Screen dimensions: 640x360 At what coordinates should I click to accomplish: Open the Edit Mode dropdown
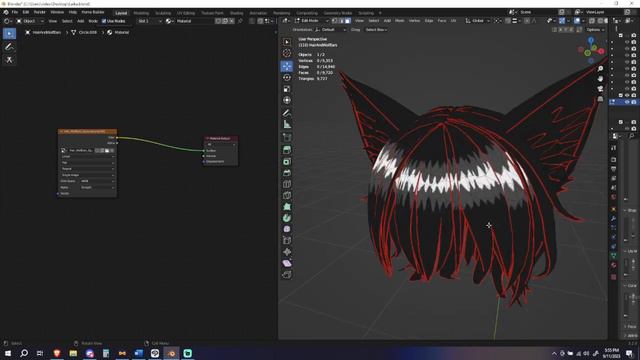(312, 21)
